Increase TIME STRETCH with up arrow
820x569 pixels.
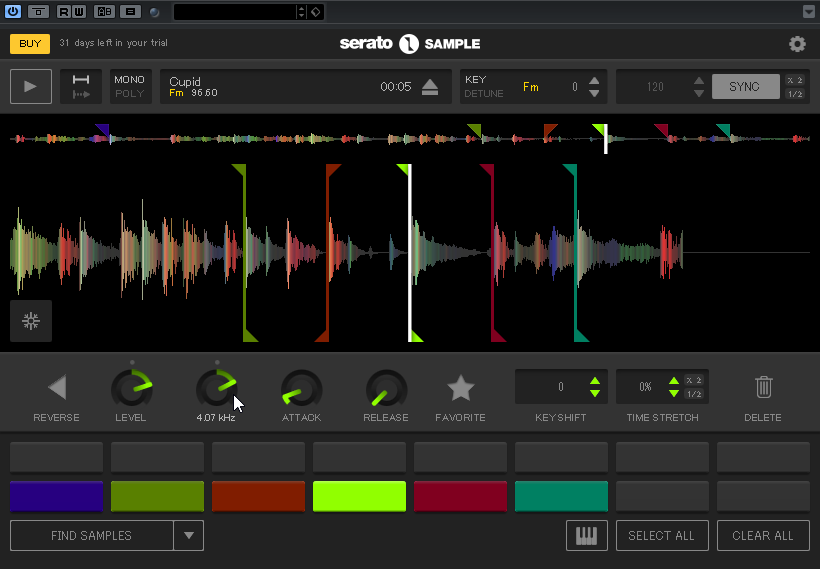click(674, 381)
